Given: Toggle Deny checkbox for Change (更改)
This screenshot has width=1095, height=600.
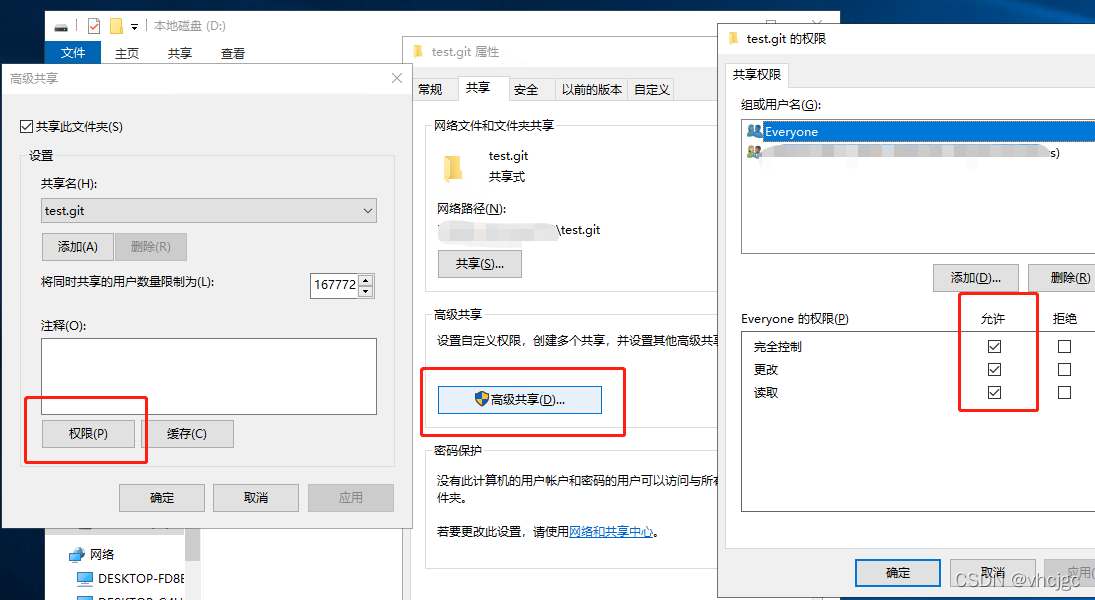Looking at the screenshot, I should (x=1064, y=369).
